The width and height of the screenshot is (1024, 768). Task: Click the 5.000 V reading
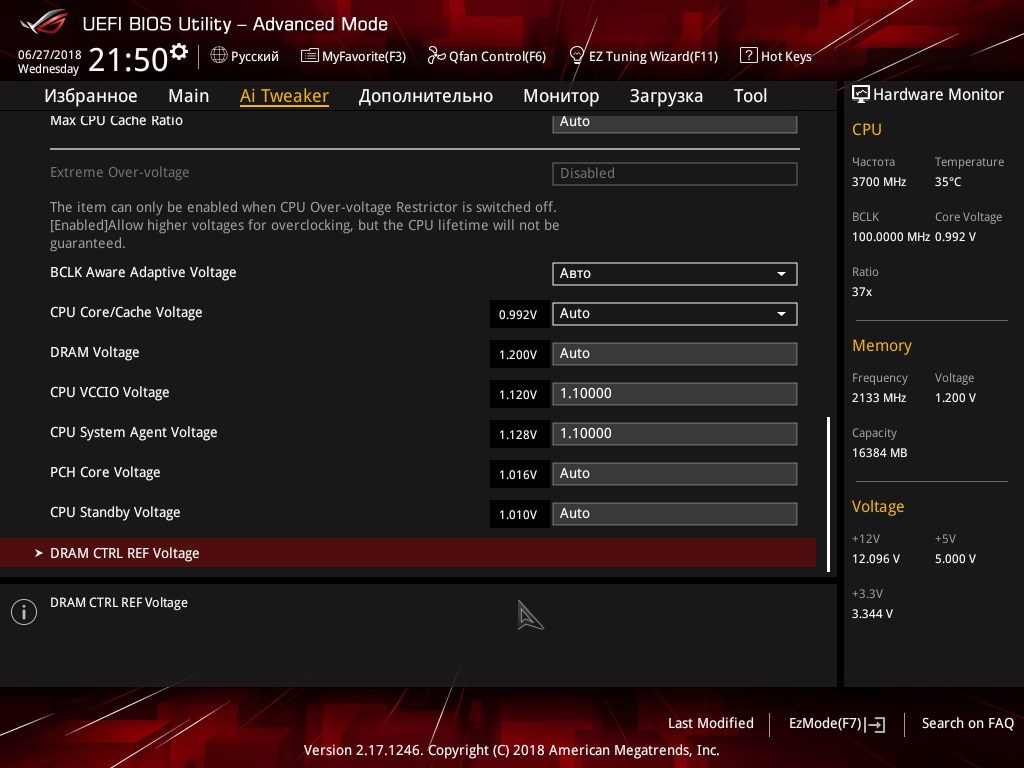pyautogui.click(x=955, y=559)
